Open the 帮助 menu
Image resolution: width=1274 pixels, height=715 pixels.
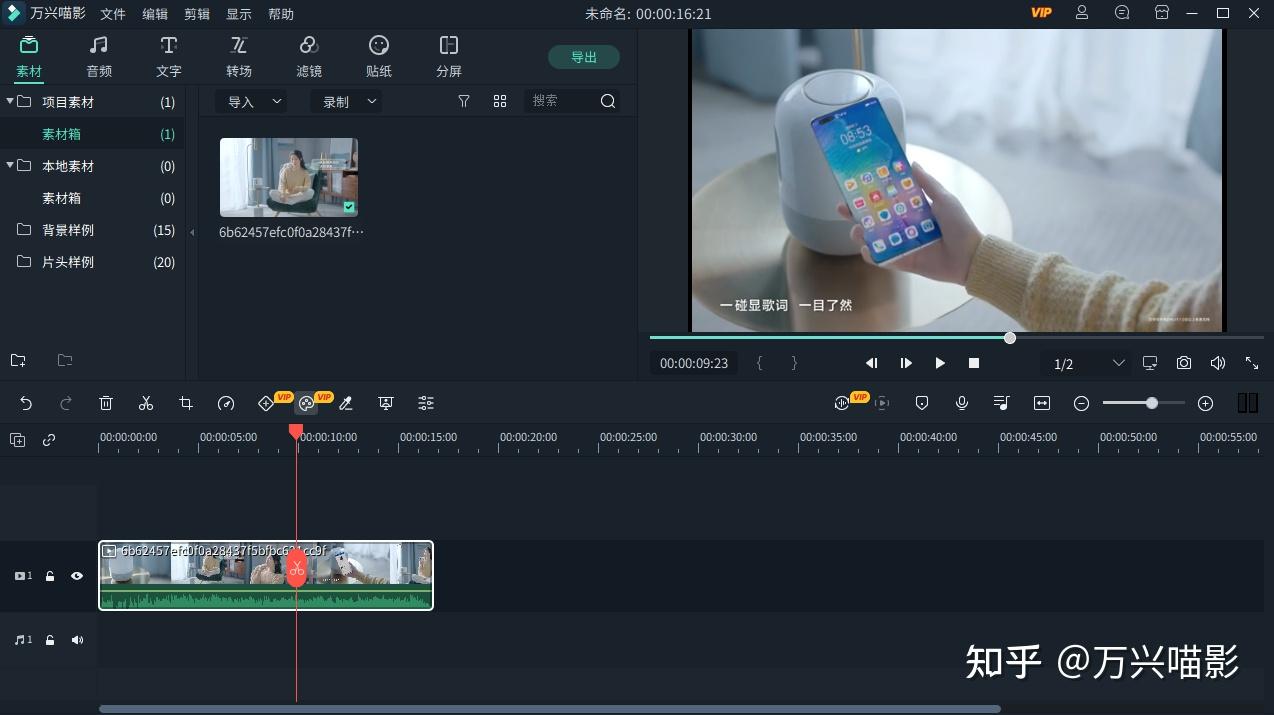point(281,14)
